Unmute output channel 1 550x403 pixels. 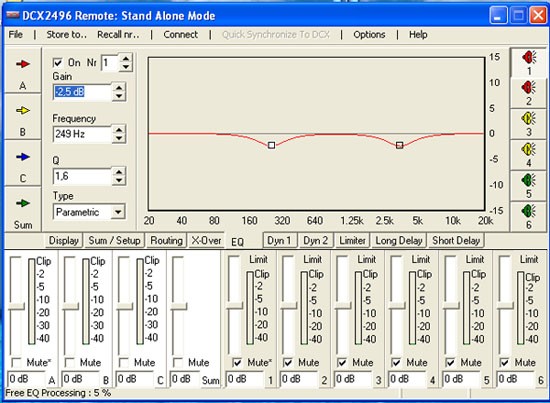[x=237, y=362]
